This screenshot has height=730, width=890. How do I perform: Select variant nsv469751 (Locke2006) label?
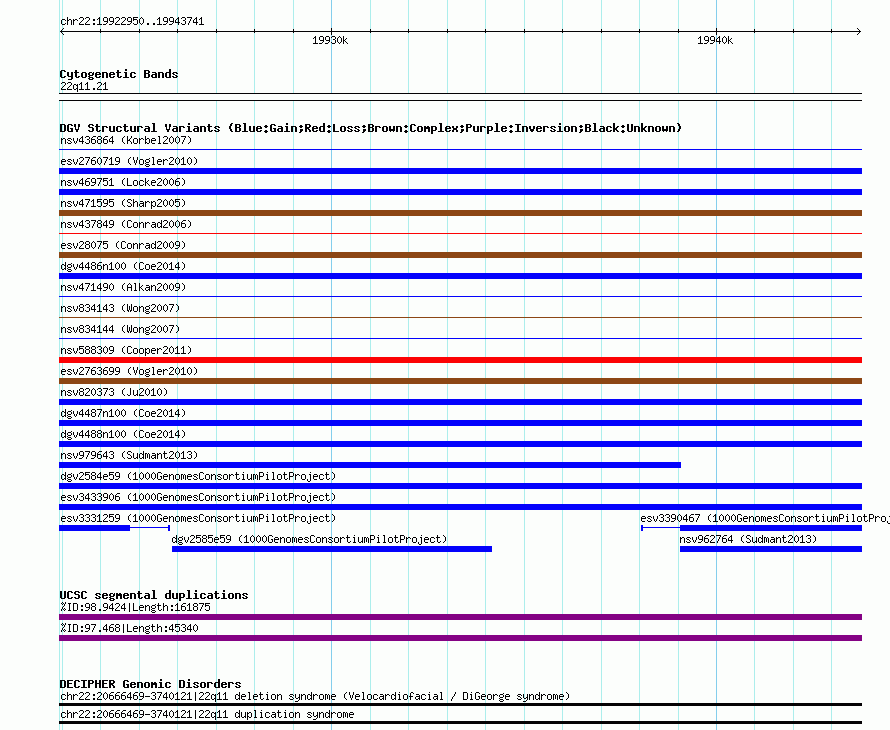pos(123,182)
